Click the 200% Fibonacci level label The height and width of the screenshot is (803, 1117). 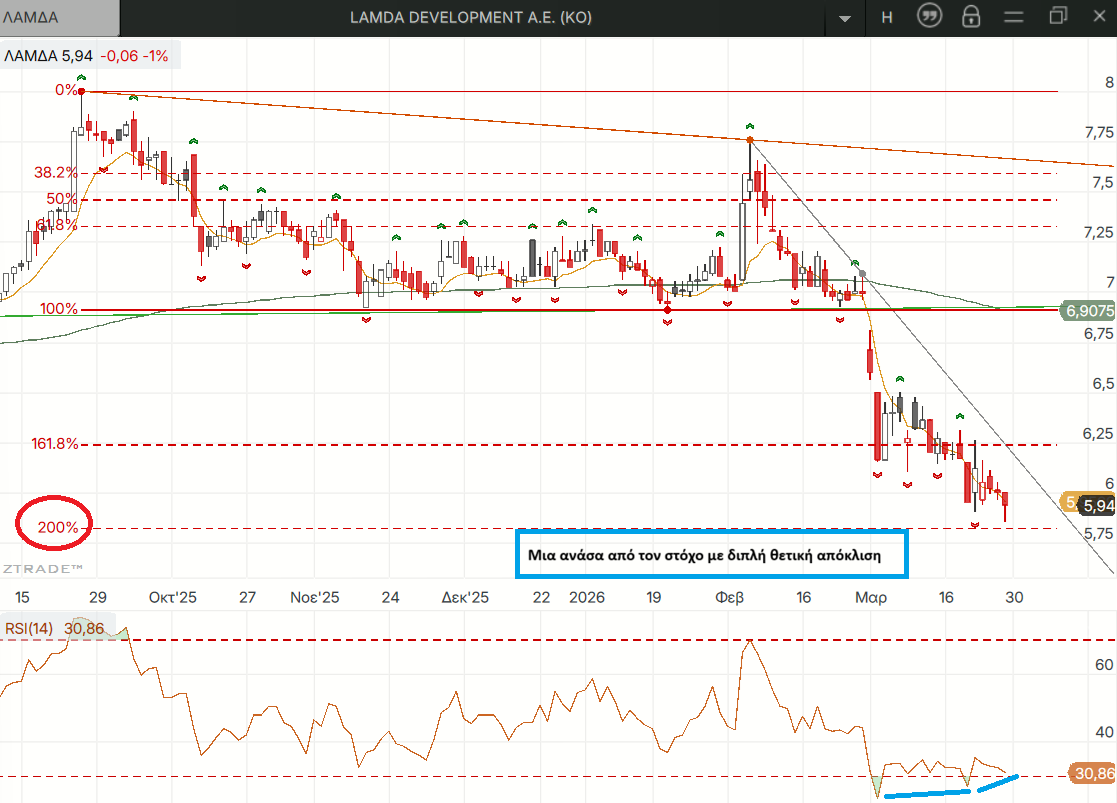58,527
